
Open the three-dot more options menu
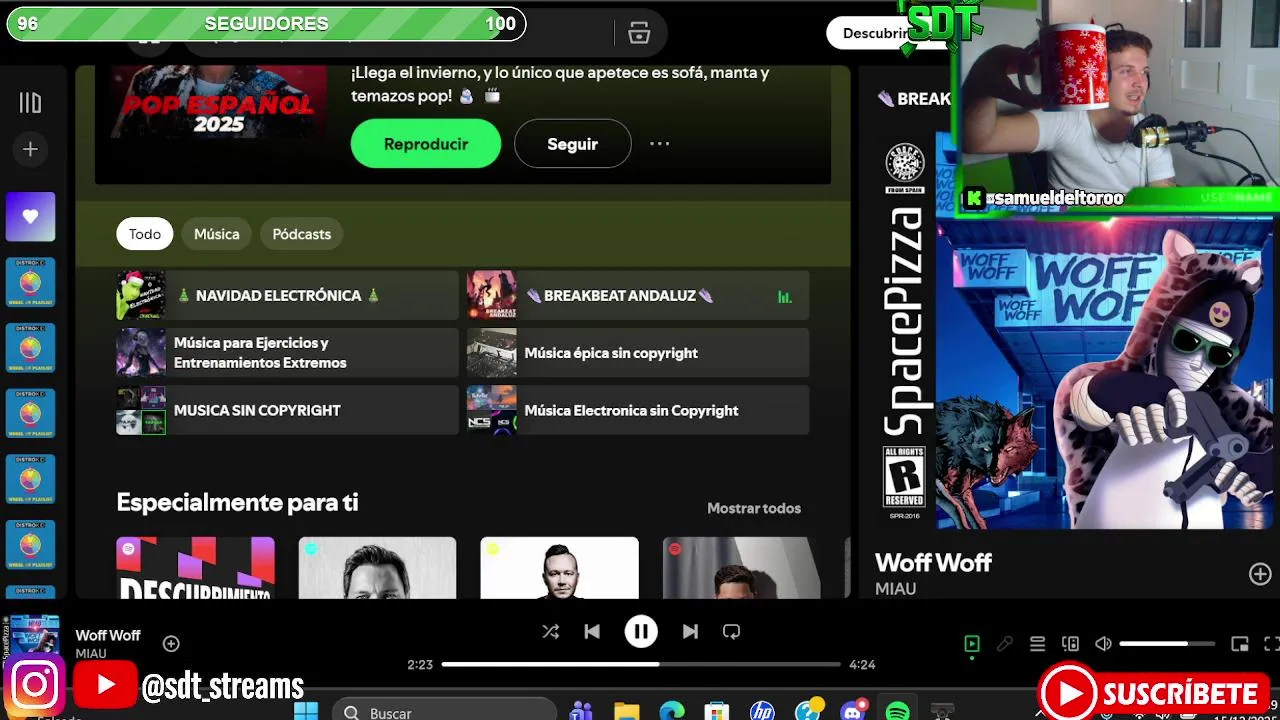tap(660, 144)
